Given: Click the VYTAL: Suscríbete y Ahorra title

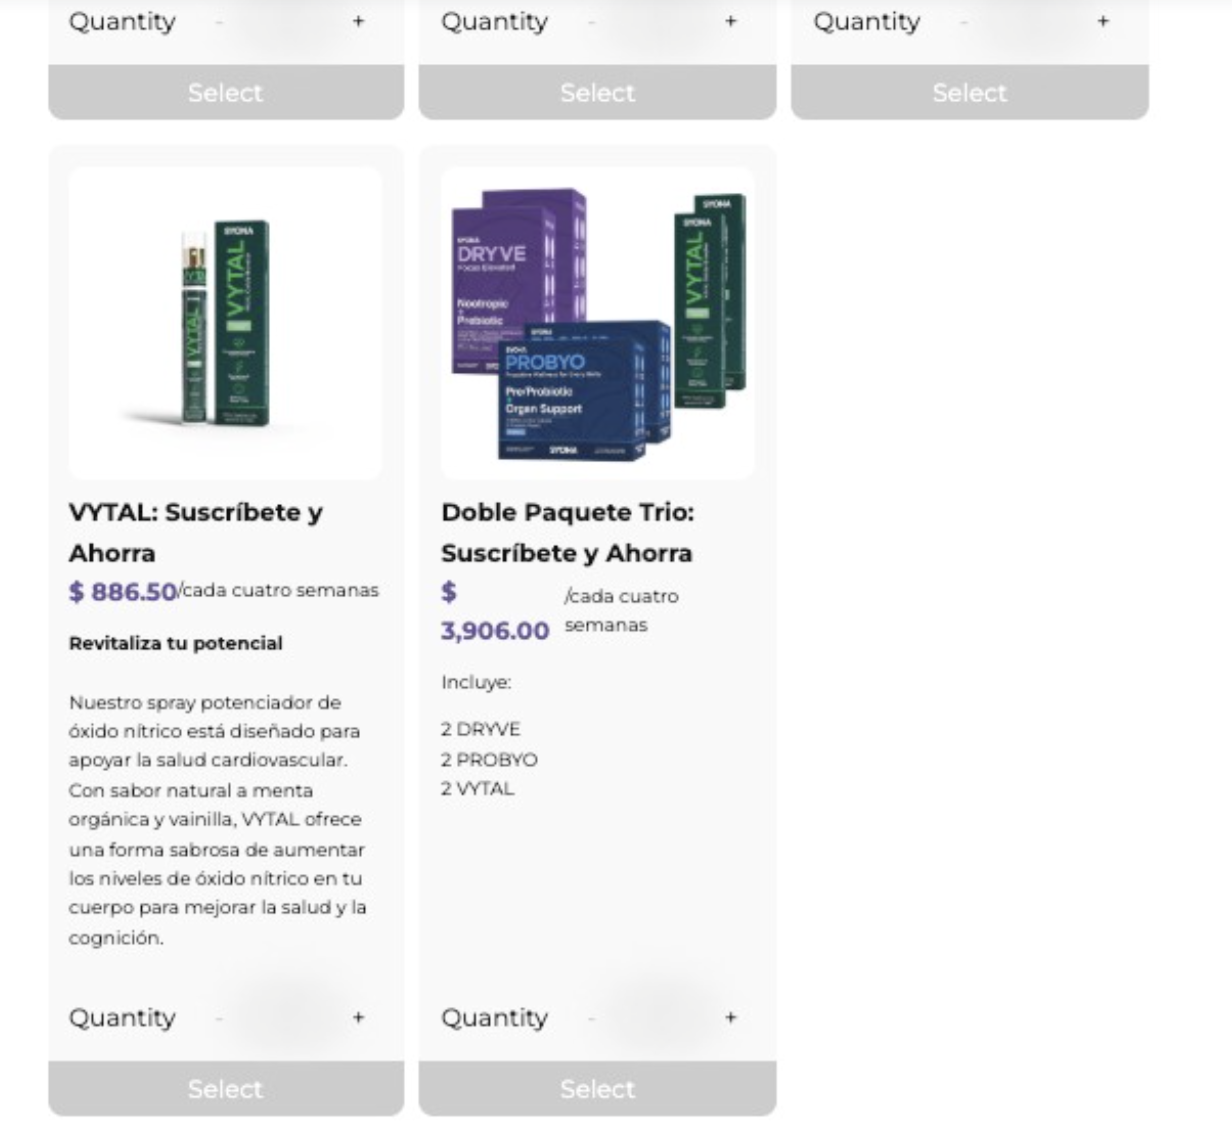Looking at the screenshot, I should 195,532.
